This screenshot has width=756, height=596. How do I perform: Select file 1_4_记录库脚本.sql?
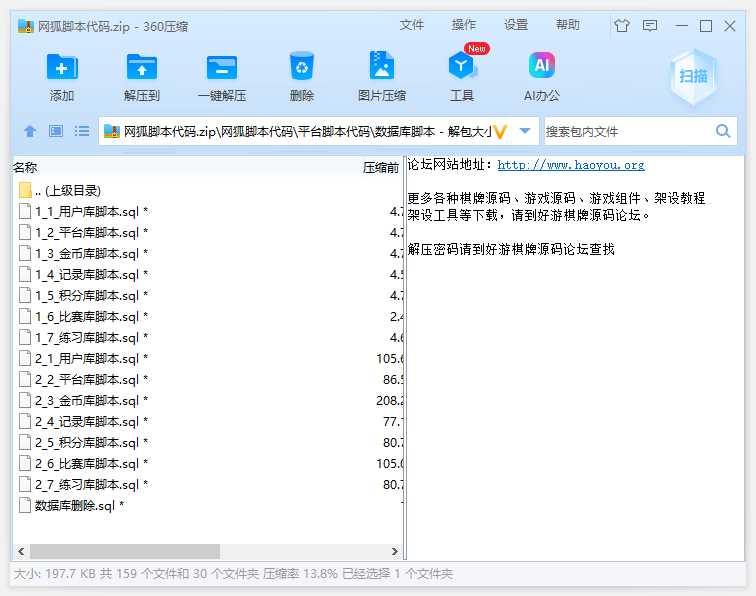tap(208, 274)
